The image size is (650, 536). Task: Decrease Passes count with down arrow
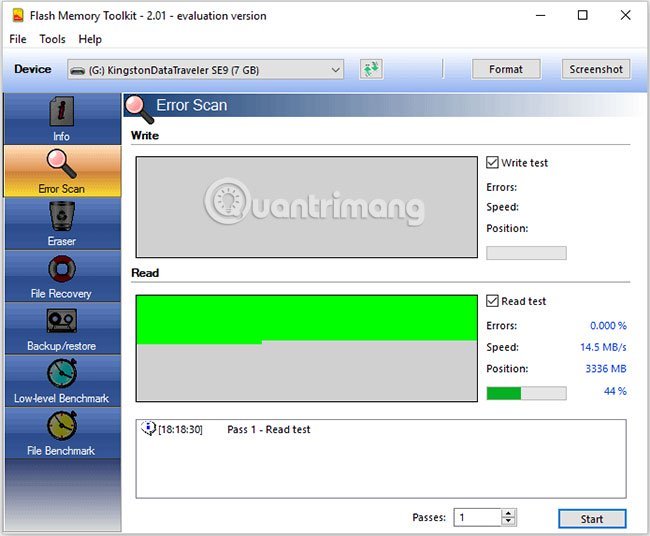pyautogui.click(x=509, y=522)
